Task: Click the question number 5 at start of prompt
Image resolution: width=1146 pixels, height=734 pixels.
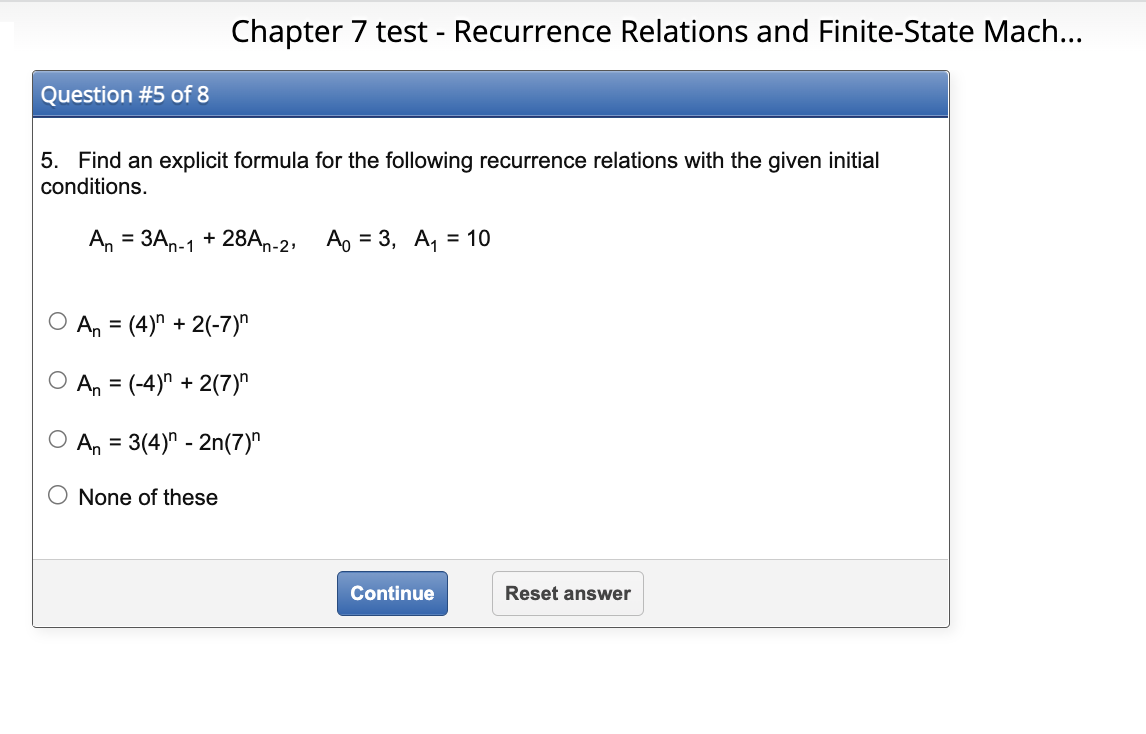Action: coord(45,160)
